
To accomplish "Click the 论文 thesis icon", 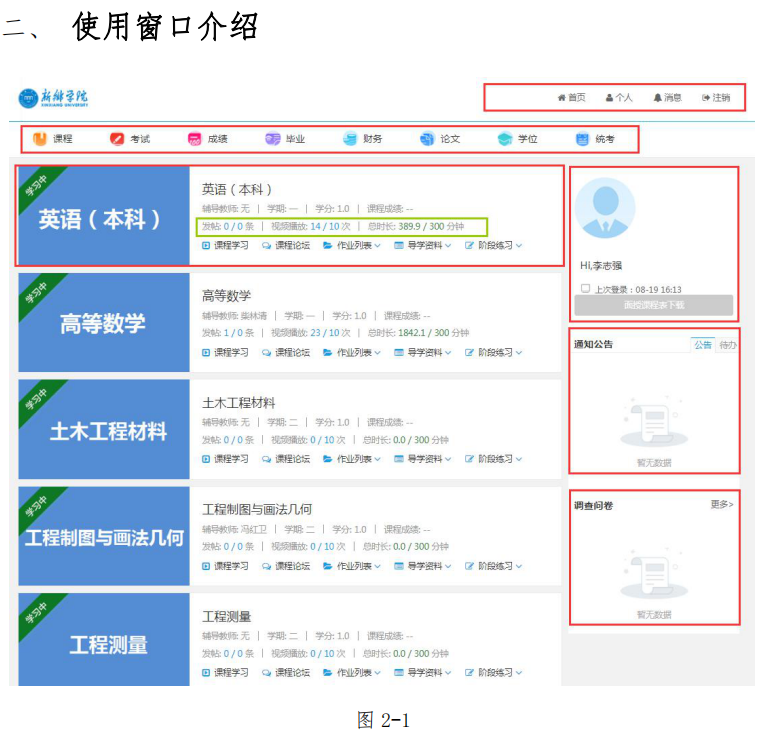I will click(427, 139).
